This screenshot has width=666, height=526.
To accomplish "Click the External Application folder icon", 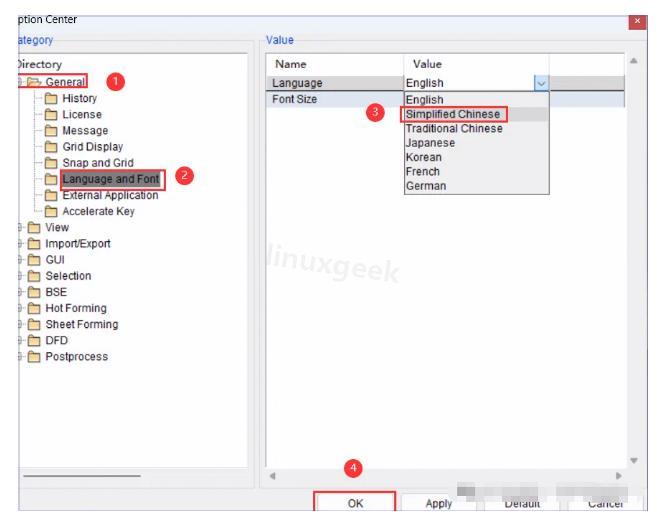I will pyautogui.click(x=51, y=195).
